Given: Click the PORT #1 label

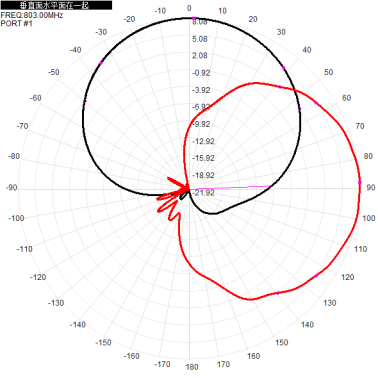Looking at the screenshot, I should tap(17, 23).
